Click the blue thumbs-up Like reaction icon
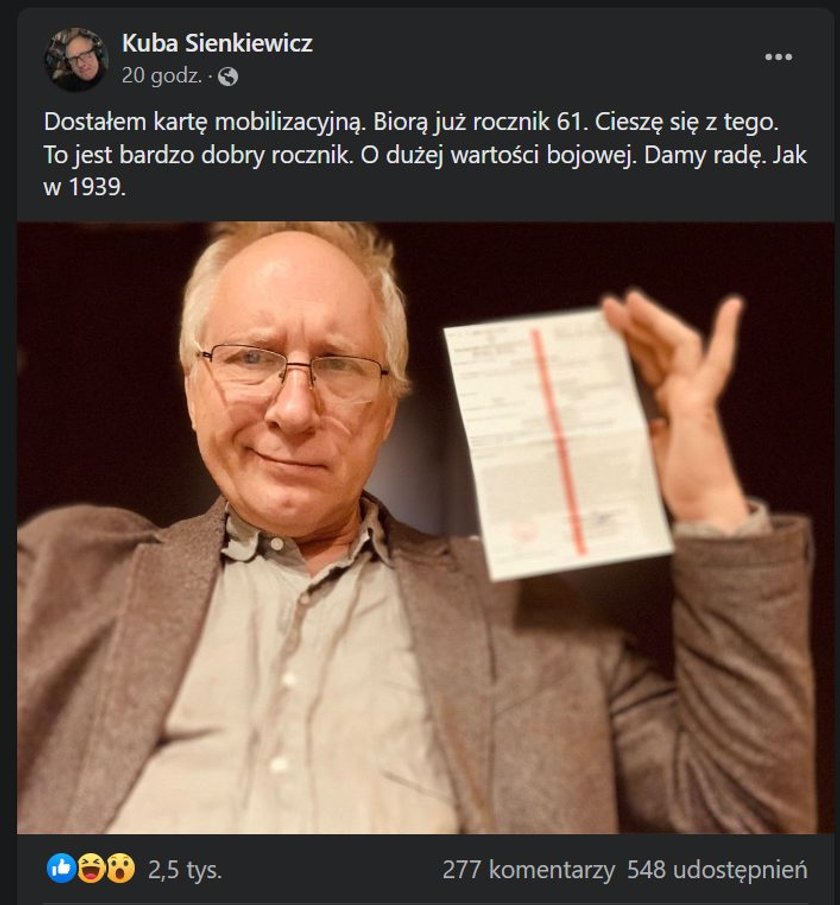The height and width of the screenshot is (905, 840). click(x=61, y=868)
